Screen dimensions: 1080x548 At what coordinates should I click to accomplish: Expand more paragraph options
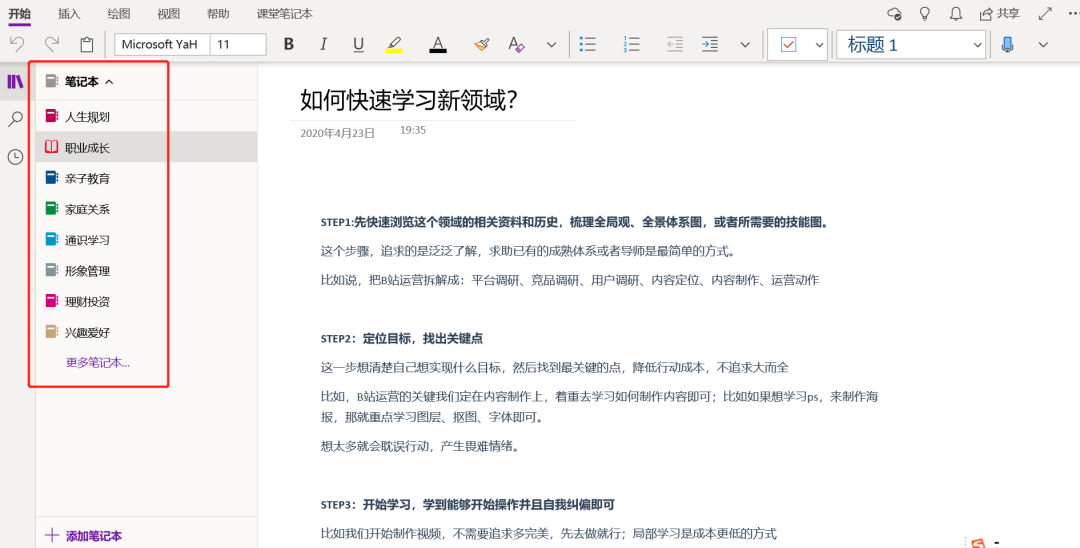point(745,45)
